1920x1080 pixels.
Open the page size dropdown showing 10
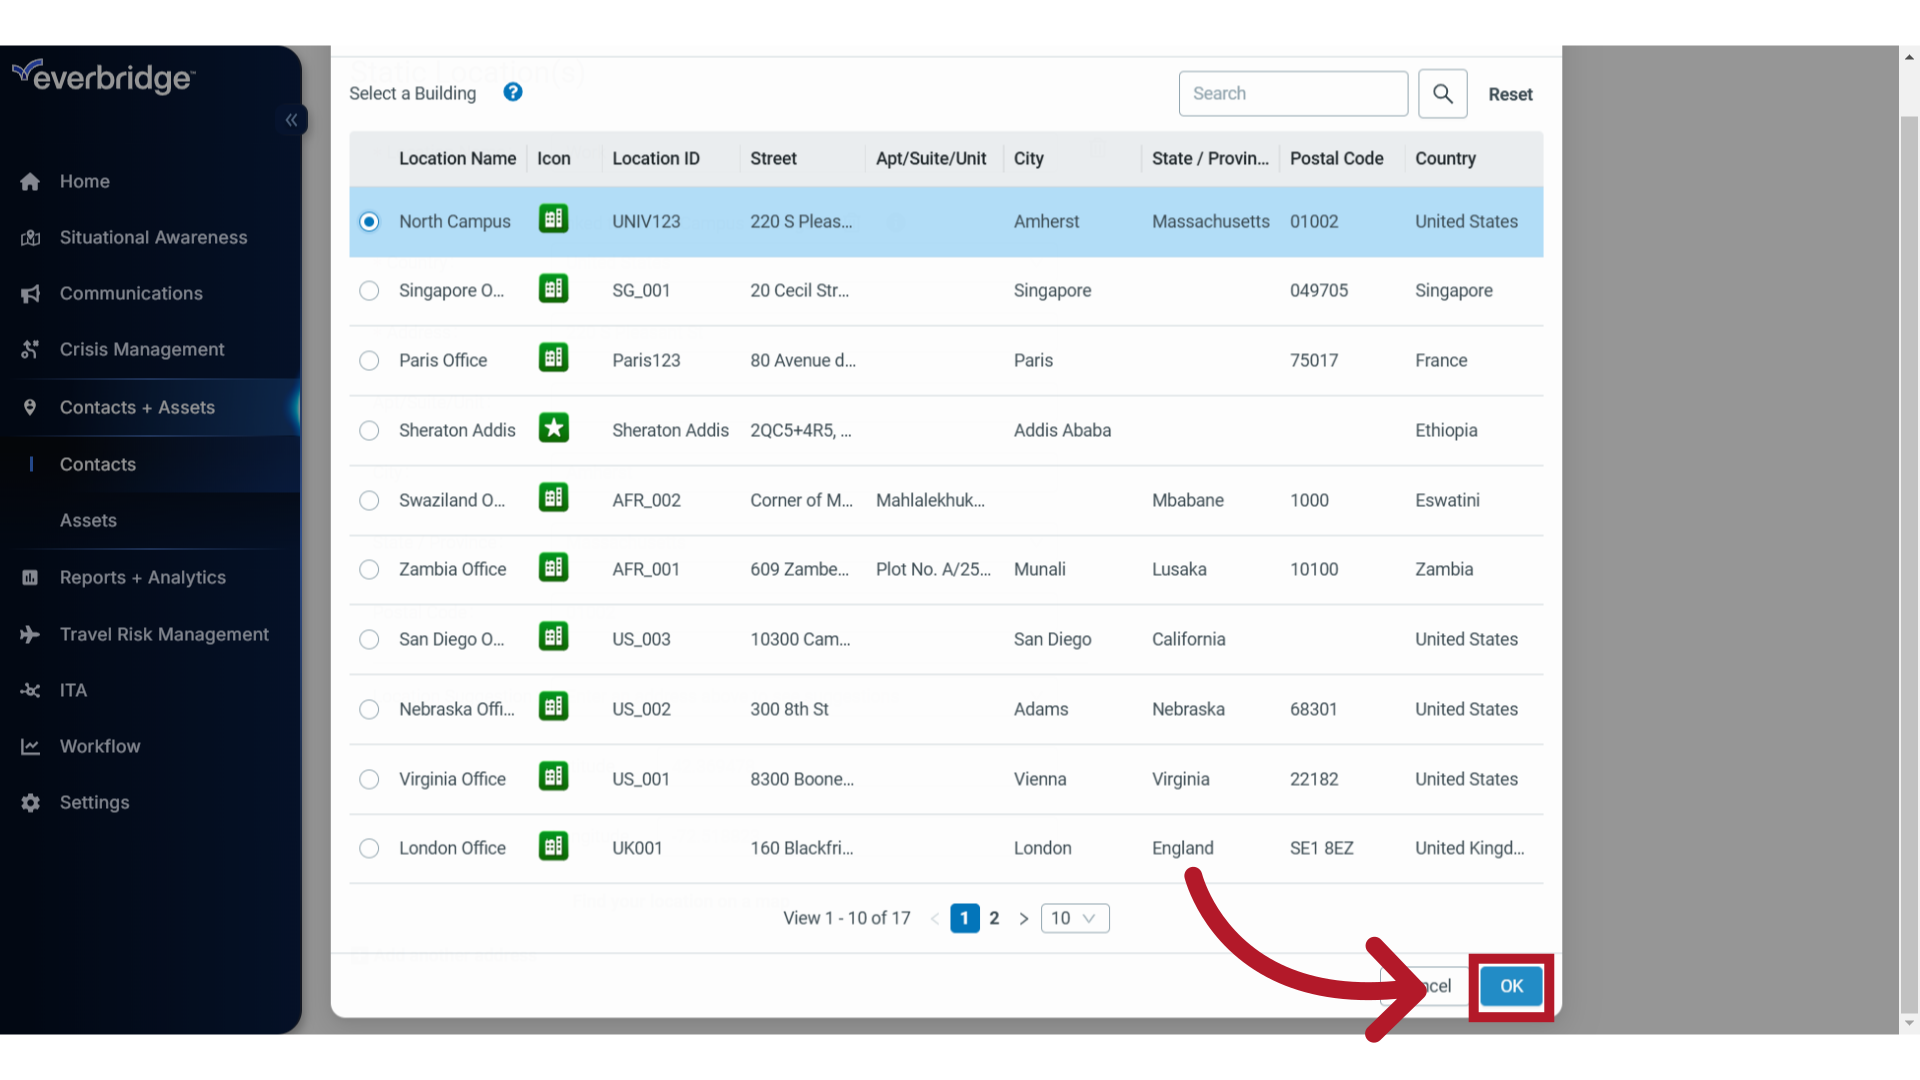tap(1074, 918)
